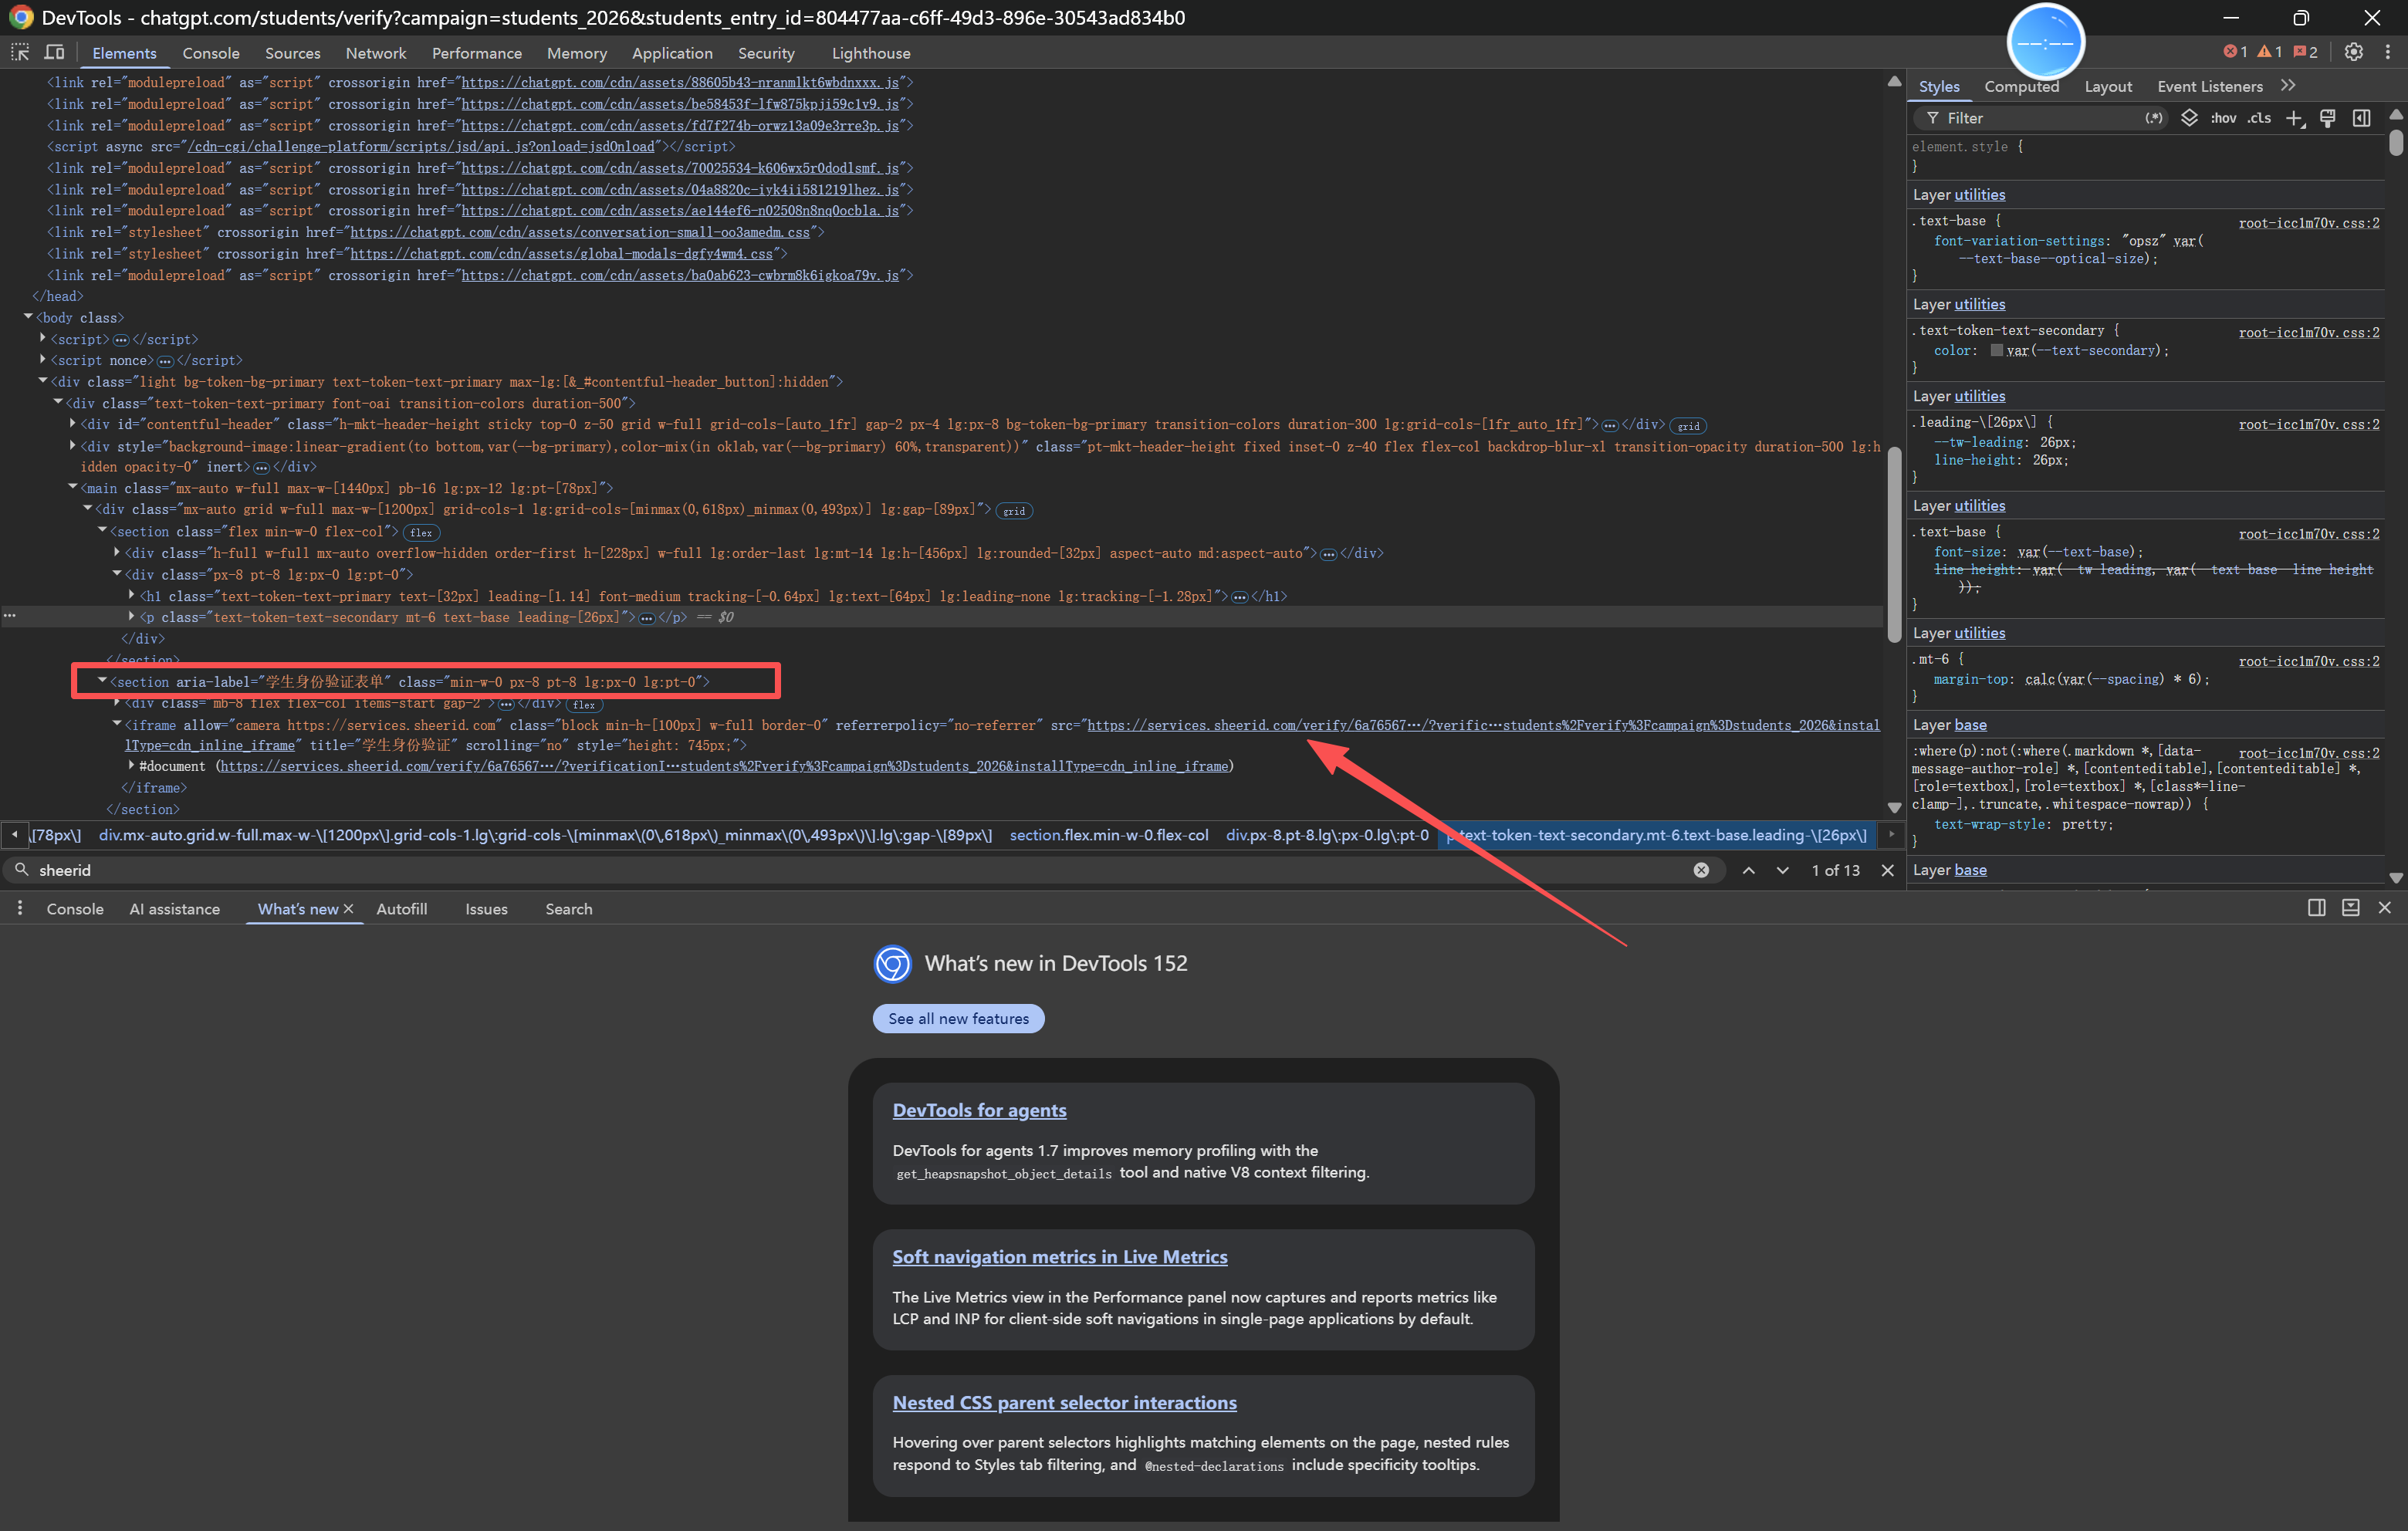Expand the script nonce node
Screen dimensions: 2408x1531
(43, 360)
